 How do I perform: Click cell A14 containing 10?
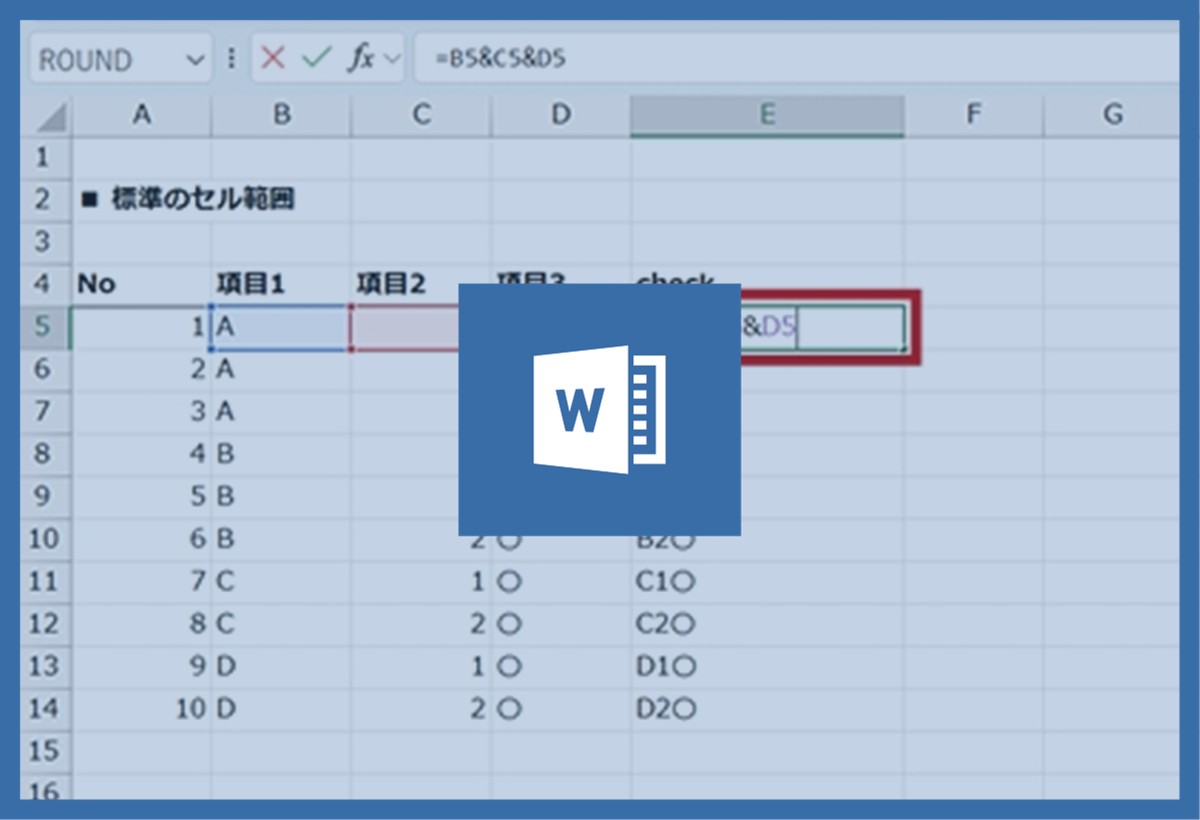point(140,709)
